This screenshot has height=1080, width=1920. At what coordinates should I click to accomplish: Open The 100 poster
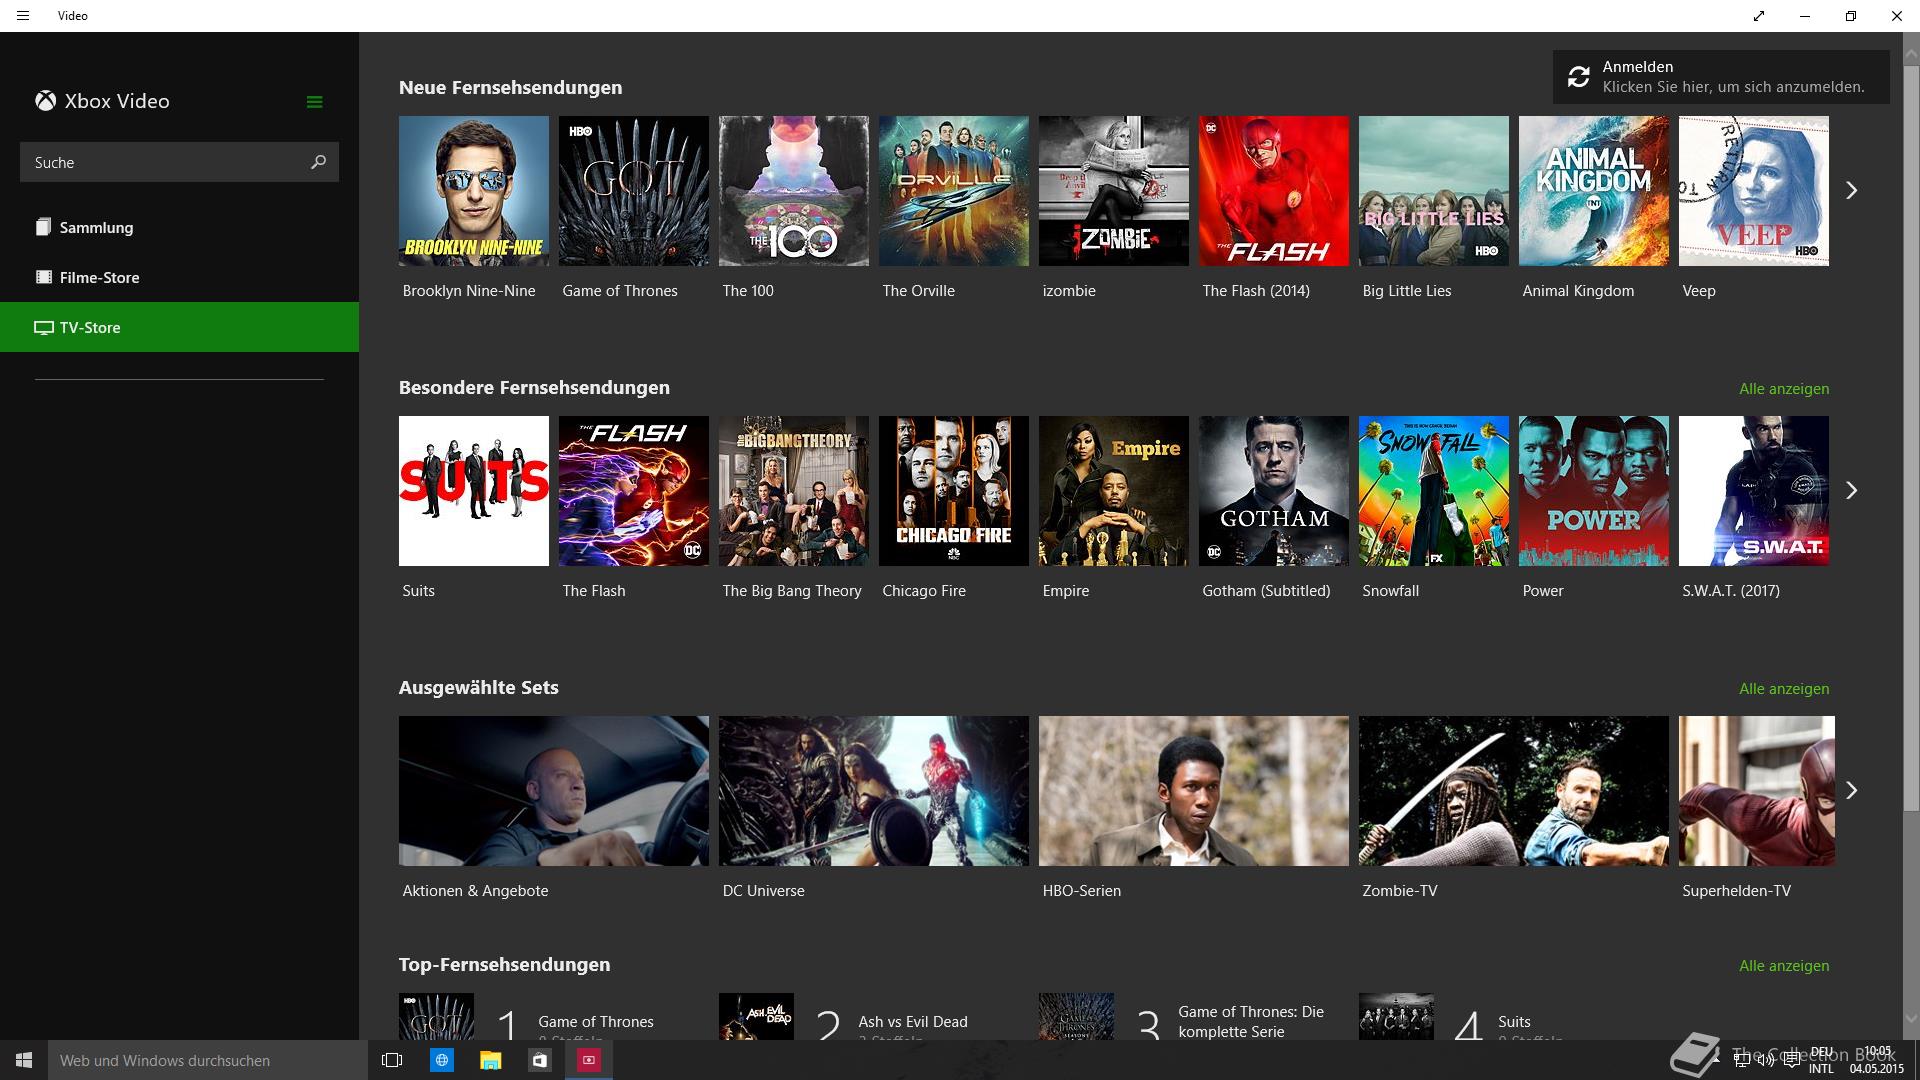[794, 191]
